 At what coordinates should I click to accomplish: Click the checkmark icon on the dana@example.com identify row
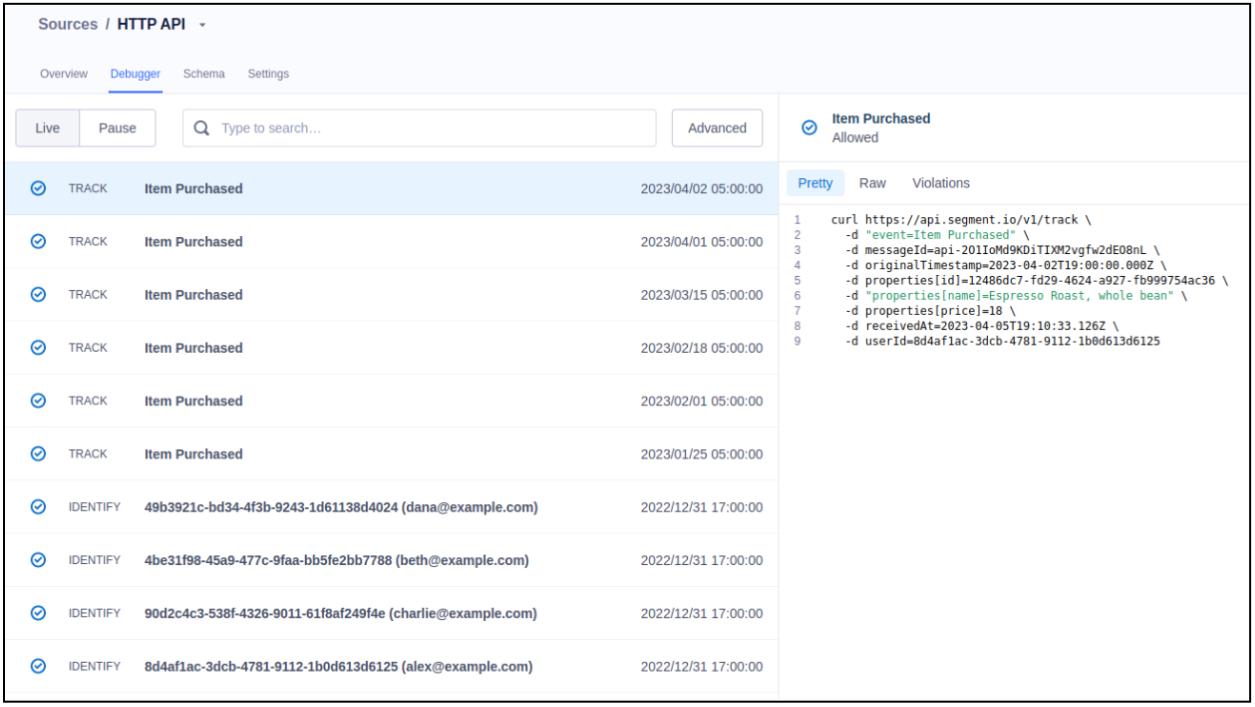(x=38, y=507)
